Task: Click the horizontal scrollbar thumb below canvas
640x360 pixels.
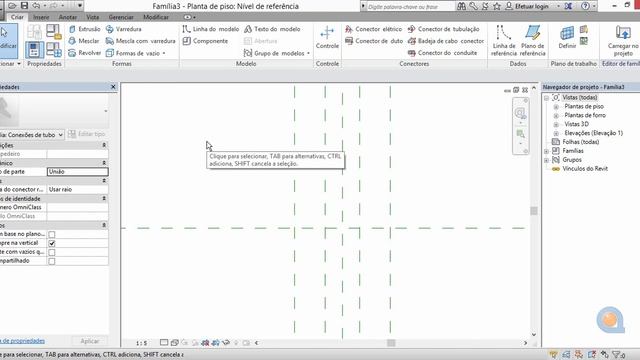Action: [x=391, y=343]
